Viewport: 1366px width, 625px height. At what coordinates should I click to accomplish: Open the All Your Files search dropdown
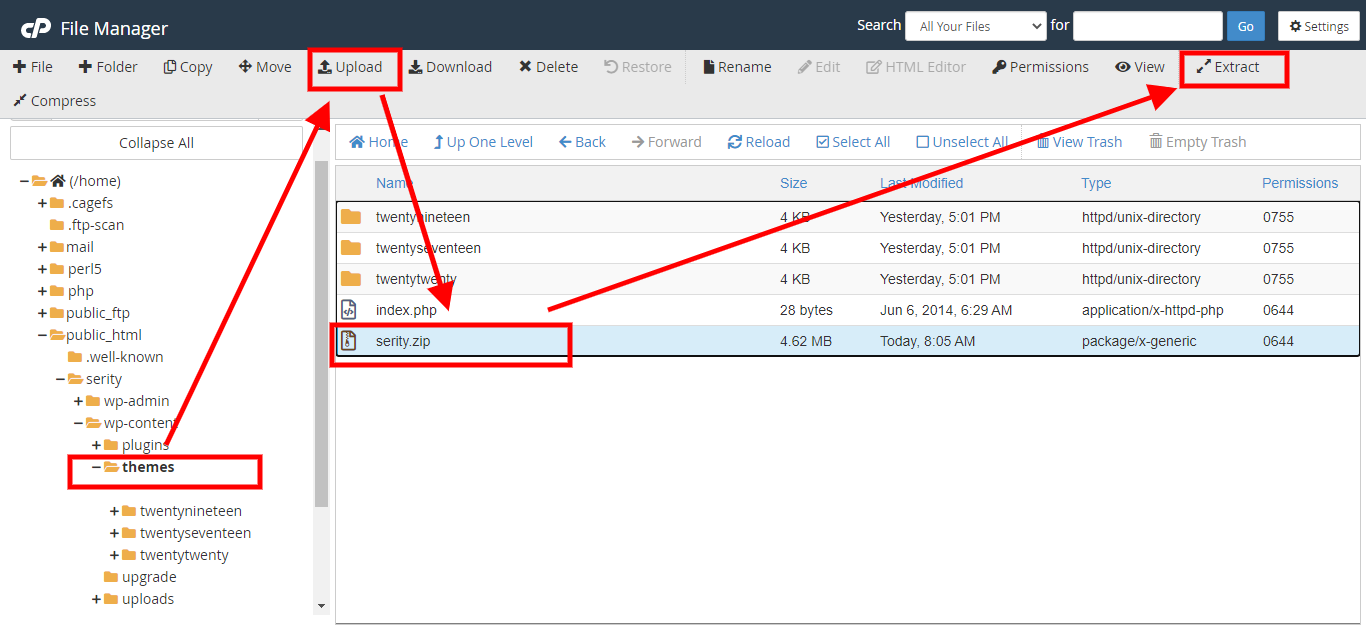(x=975, y=26)
